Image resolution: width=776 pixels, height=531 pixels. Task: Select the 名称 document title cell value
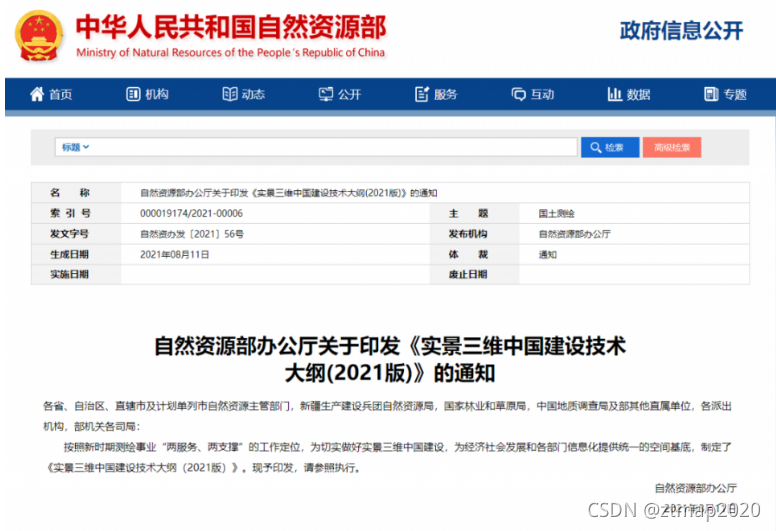tap(289, 193)
